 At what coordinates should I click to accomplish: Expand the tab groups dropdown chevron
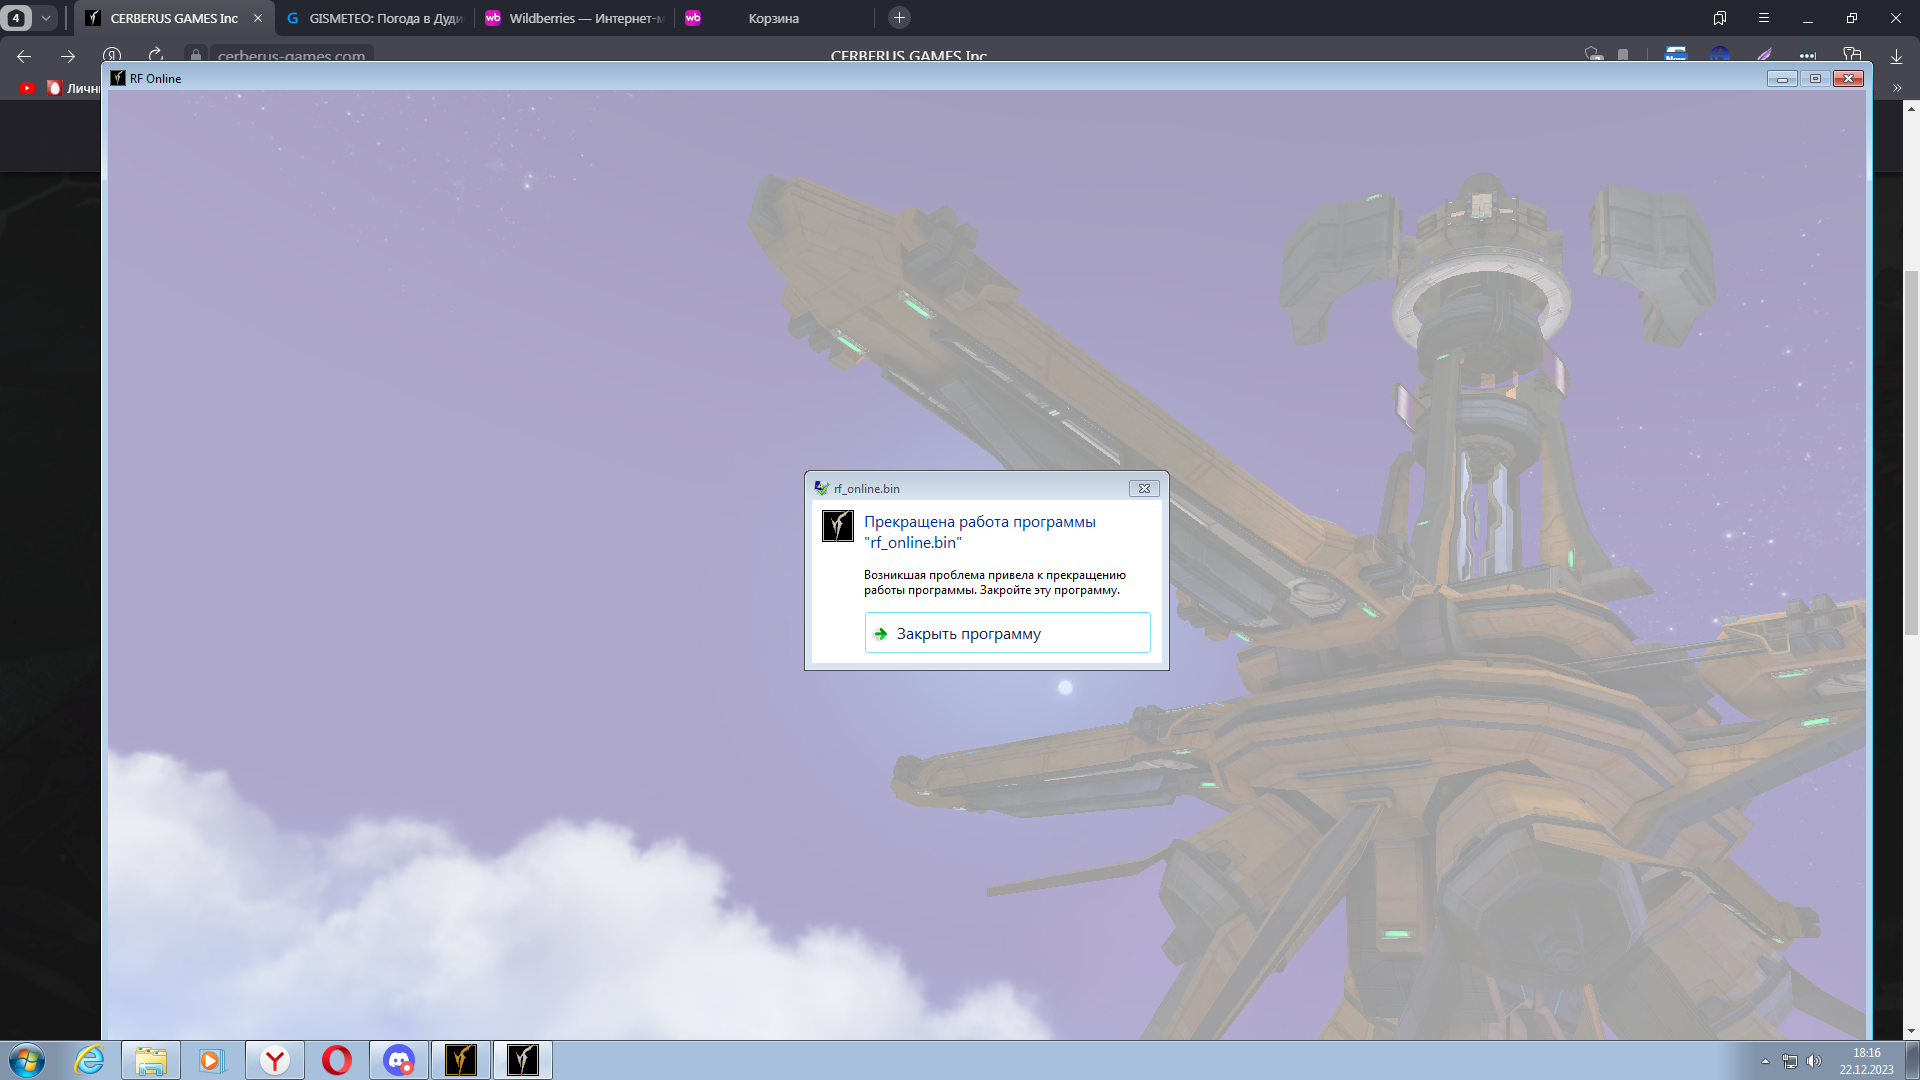click(x=46, y=18)
